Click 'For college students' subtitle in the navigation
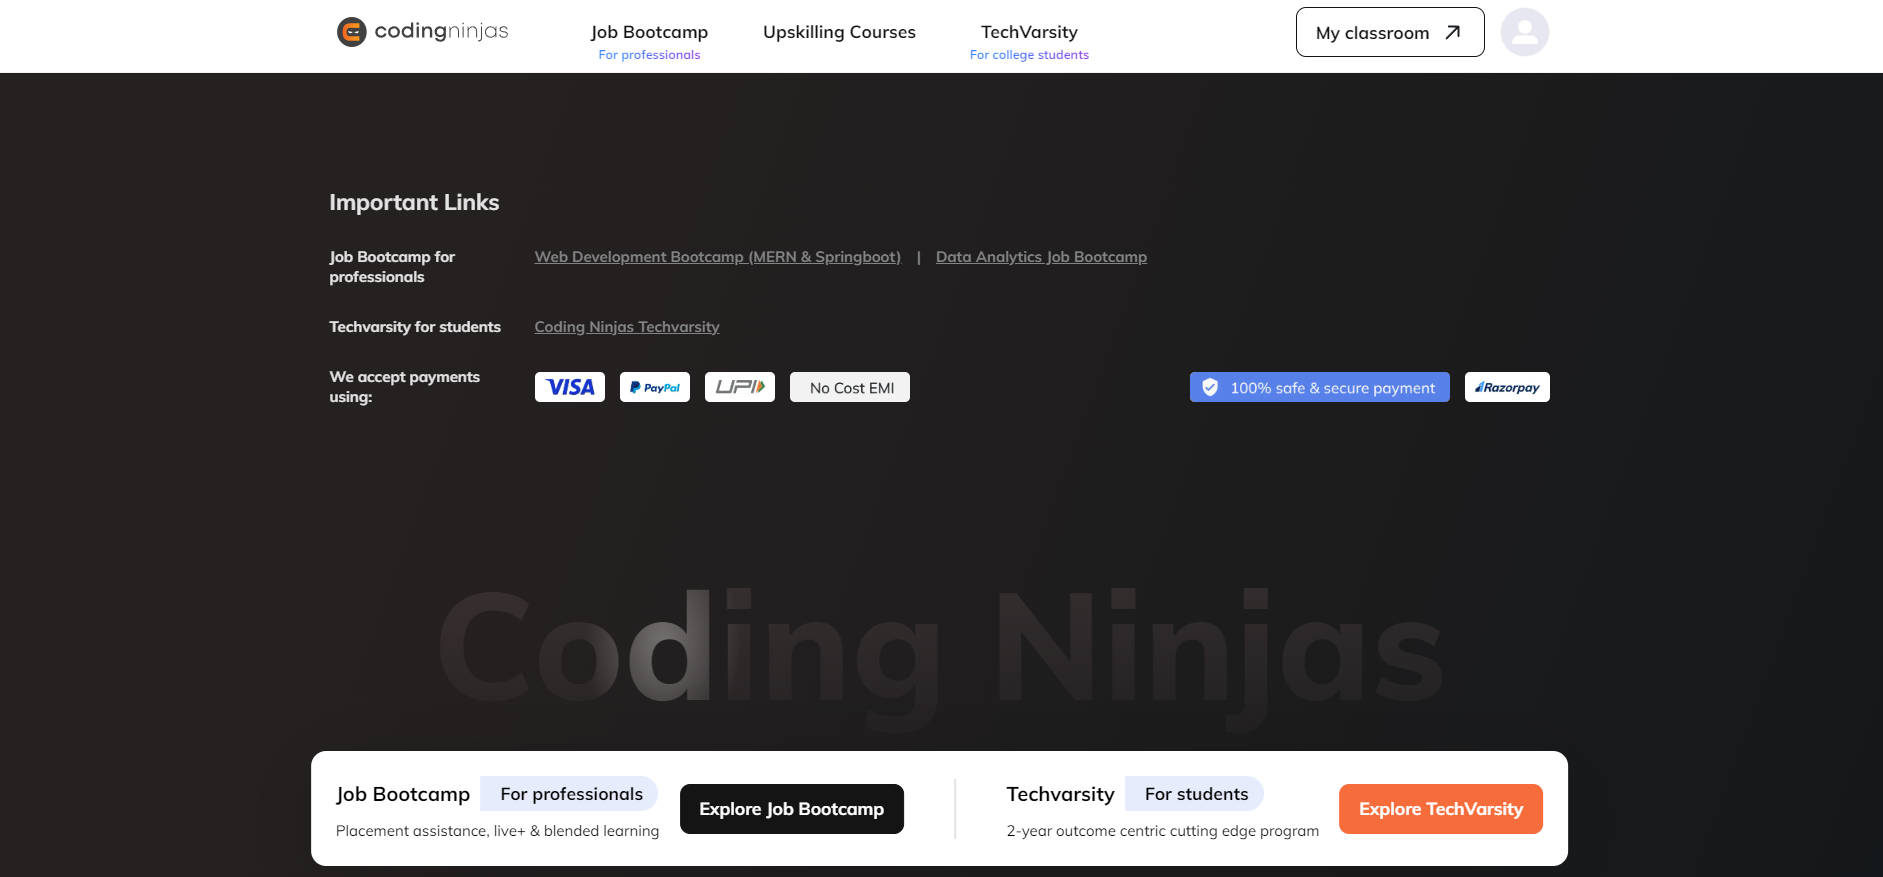This screenshot has height=877, width=1883. pyautogui.click(x=1029, y=55)
